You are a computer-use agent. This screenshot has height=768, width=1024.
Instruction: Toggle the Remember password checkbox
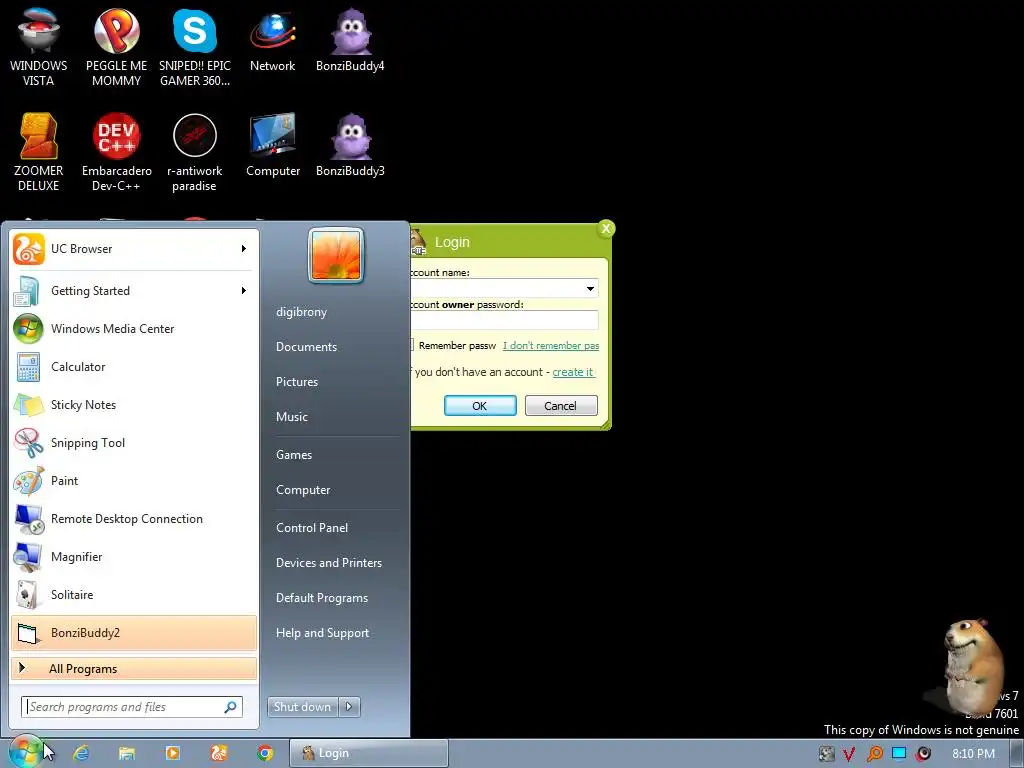[x=412, y=345]
